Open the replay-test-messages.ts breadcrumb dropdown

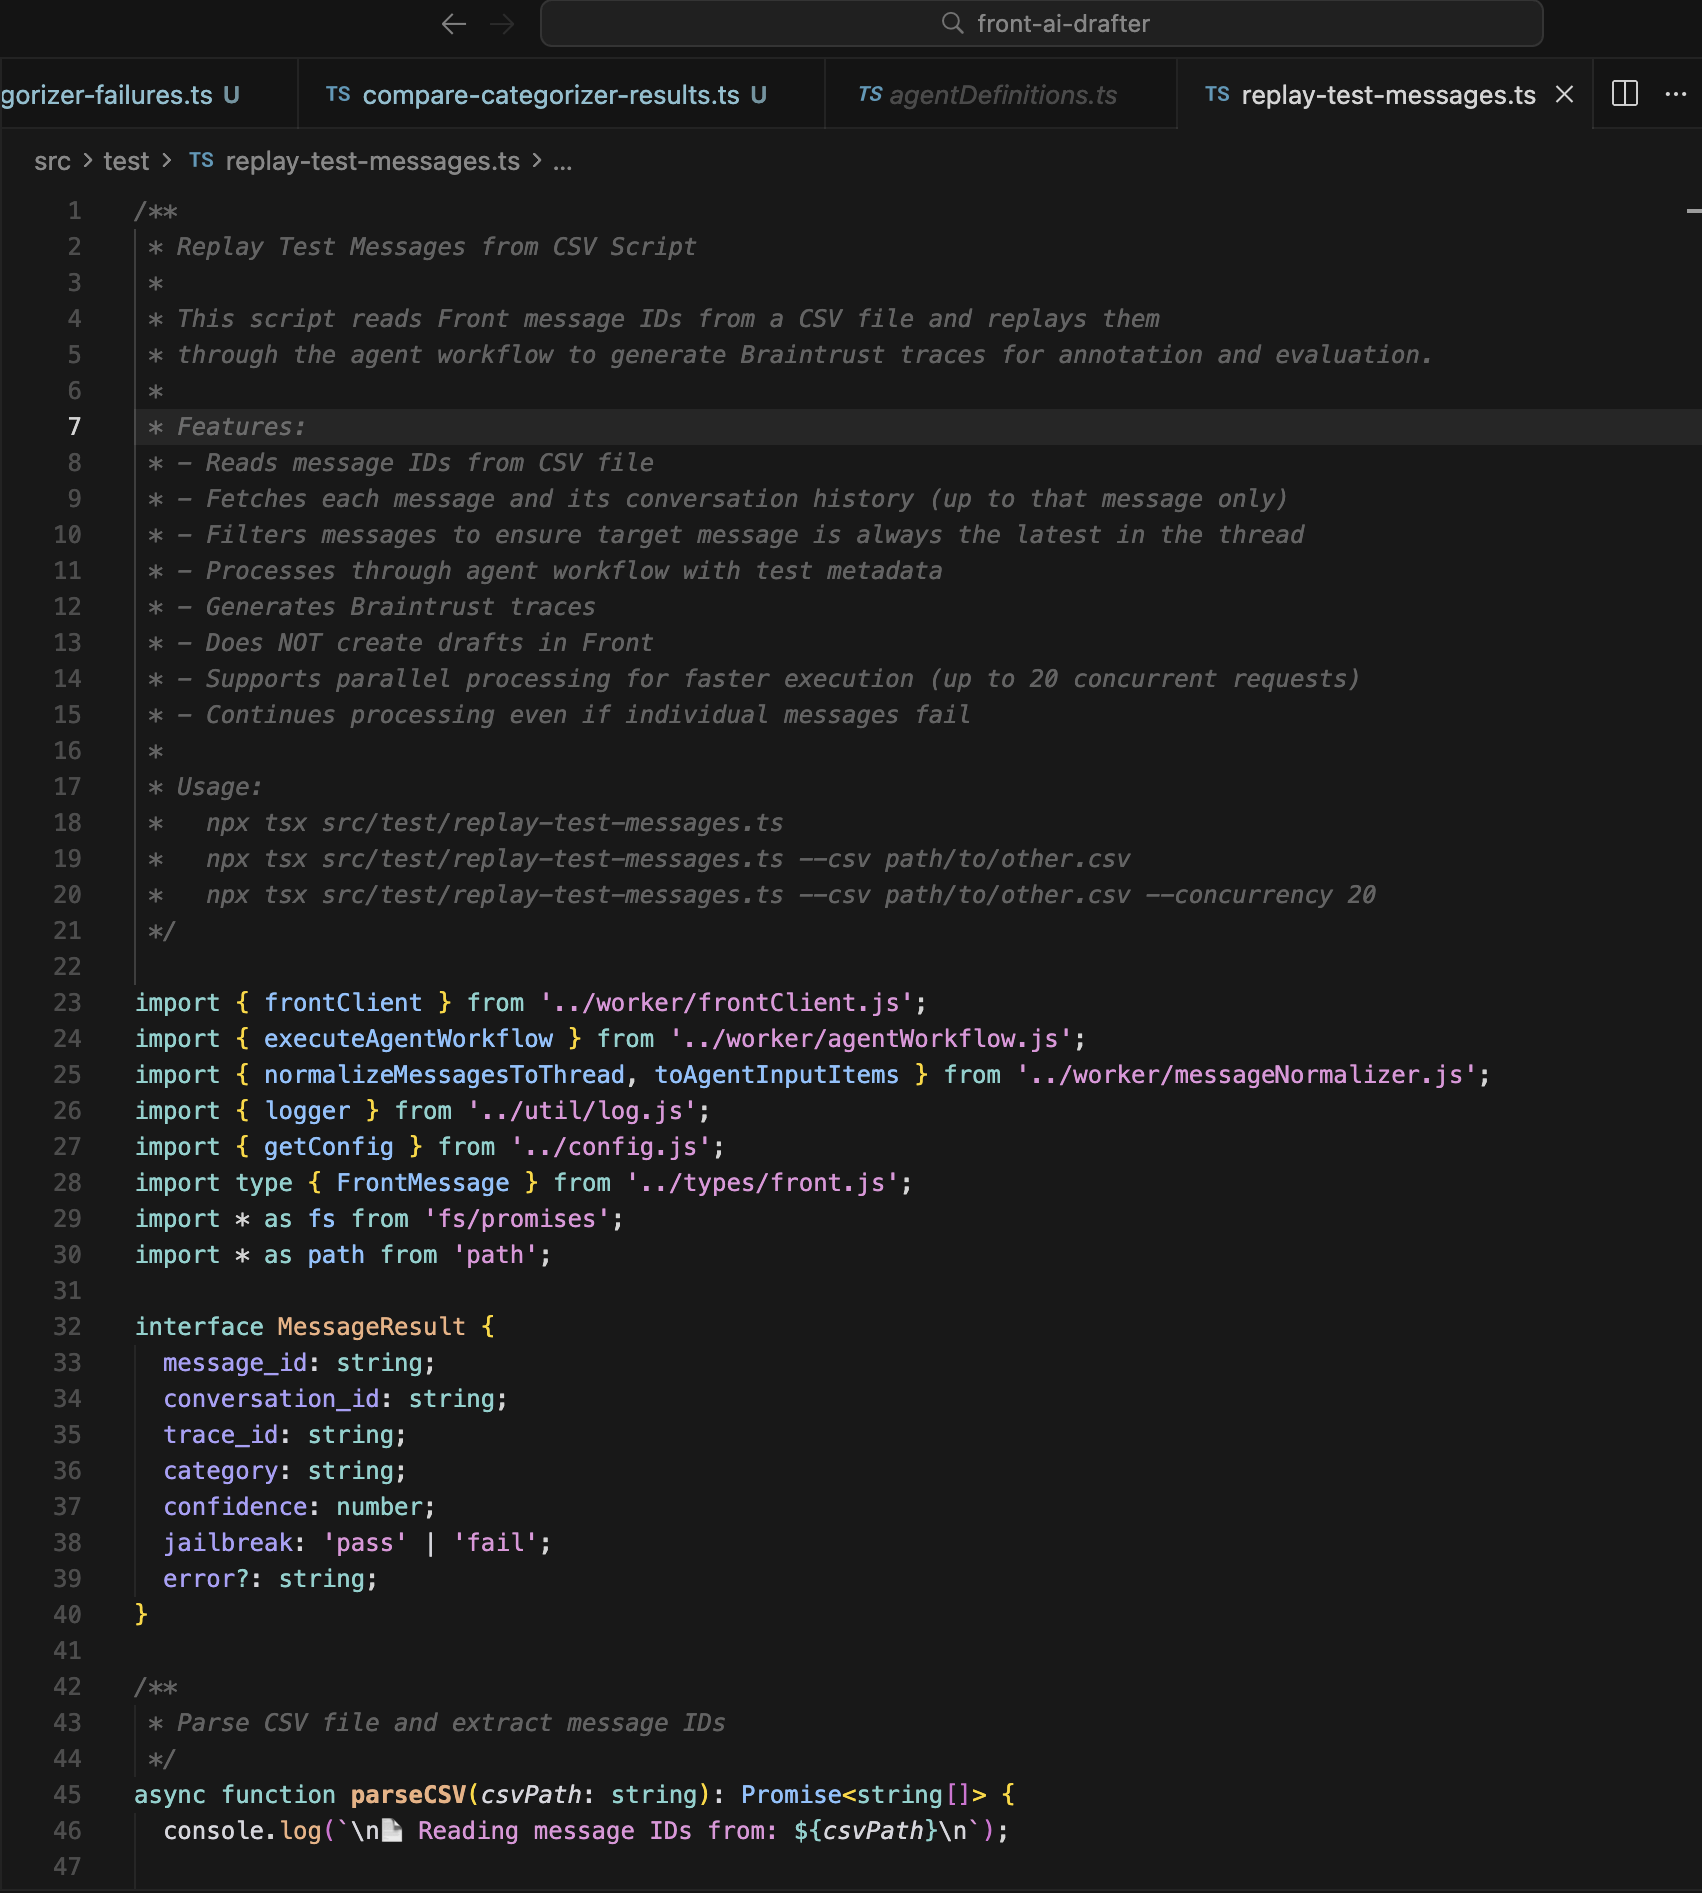(x=374, y=160)
